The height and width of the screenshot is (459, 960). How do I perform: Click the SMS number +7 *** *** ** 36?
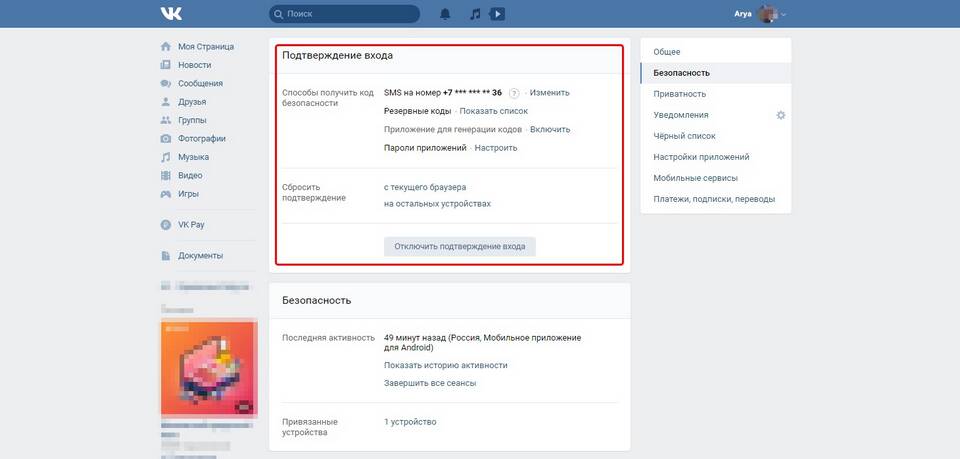[472, 93]
